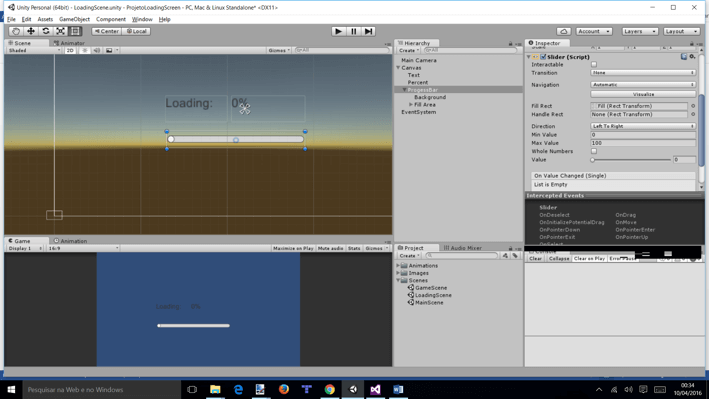Toggle Stats overlay in Game view
The image size is (709, 399).
coord(354,248)
